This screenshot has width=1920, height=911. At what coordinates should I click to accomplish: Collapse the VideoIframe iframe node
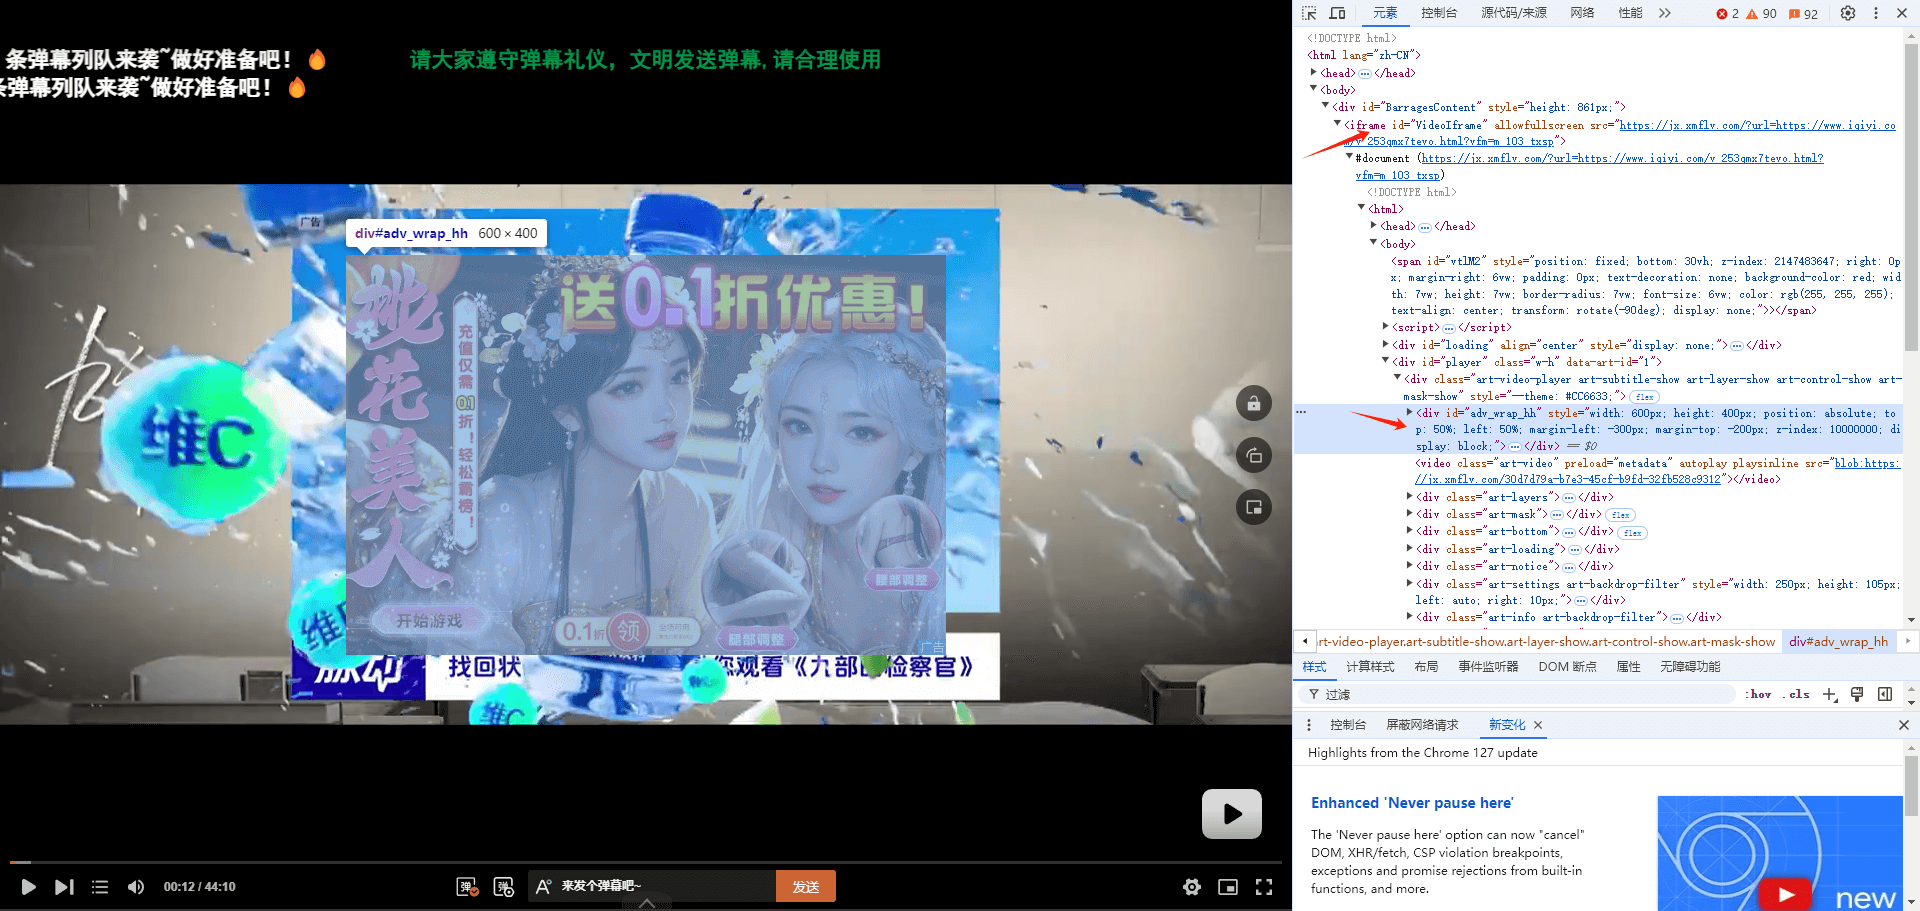tap(1338, 124)
